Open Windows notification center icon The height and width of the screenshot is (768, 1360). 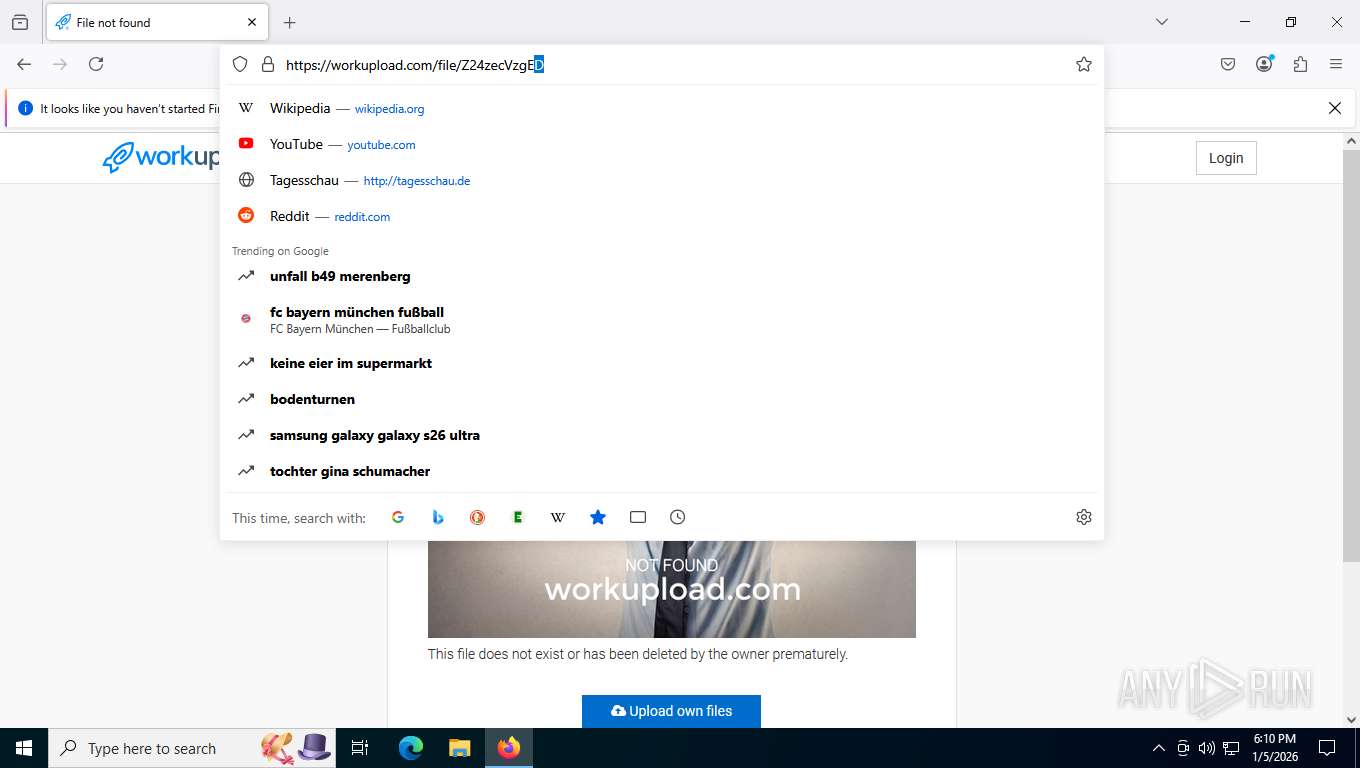click(1327, 748)
